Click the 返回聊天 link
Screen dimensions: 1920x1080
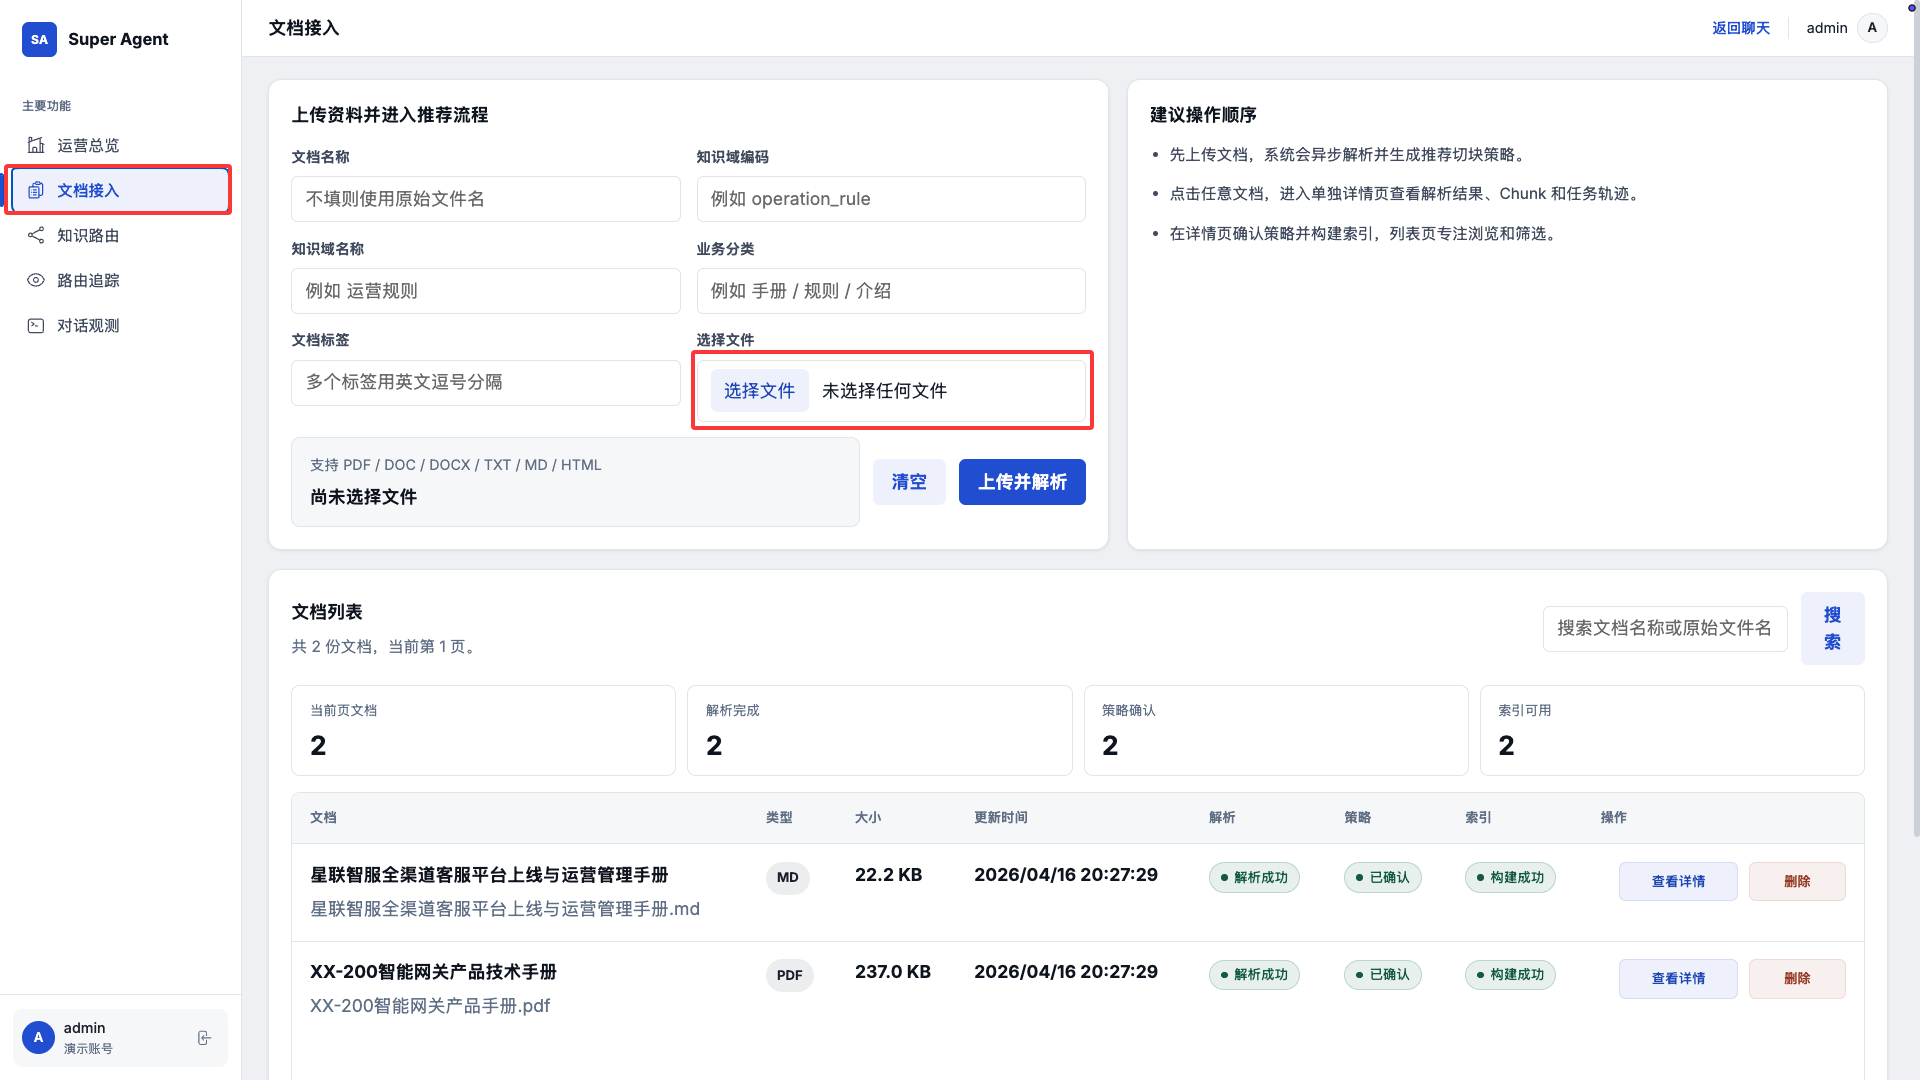point(1740,28)
